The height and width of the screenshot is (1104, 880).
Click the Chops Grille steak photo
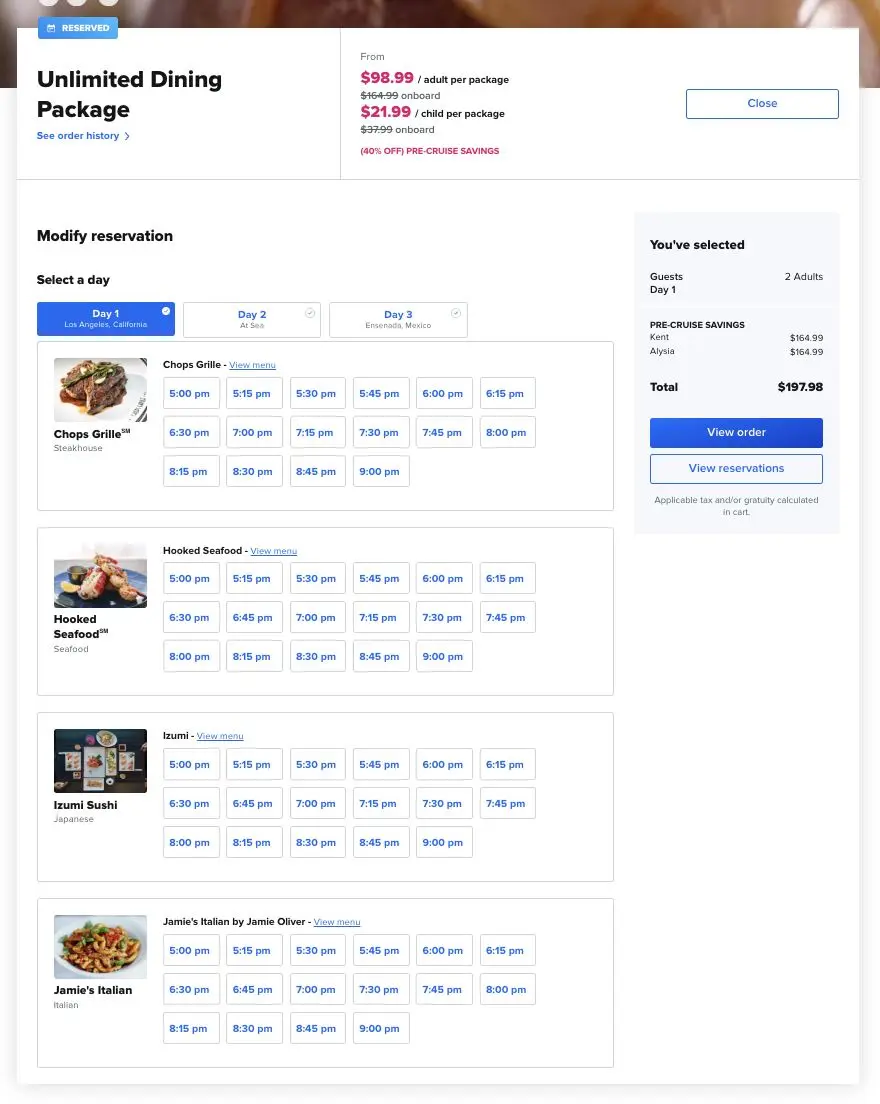tap(100, 390)
